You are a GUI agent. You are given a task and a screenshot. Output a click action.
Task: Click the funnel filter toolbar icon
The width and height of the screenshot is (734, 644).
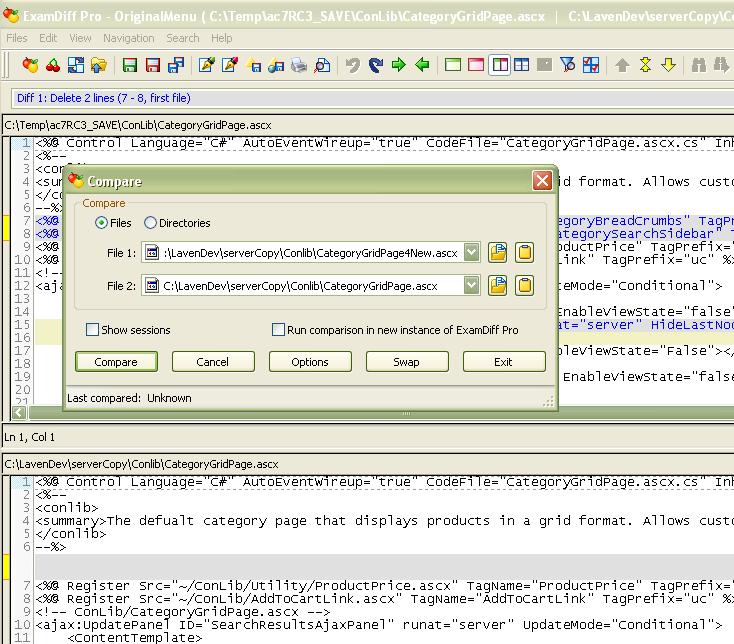[567, 65]
